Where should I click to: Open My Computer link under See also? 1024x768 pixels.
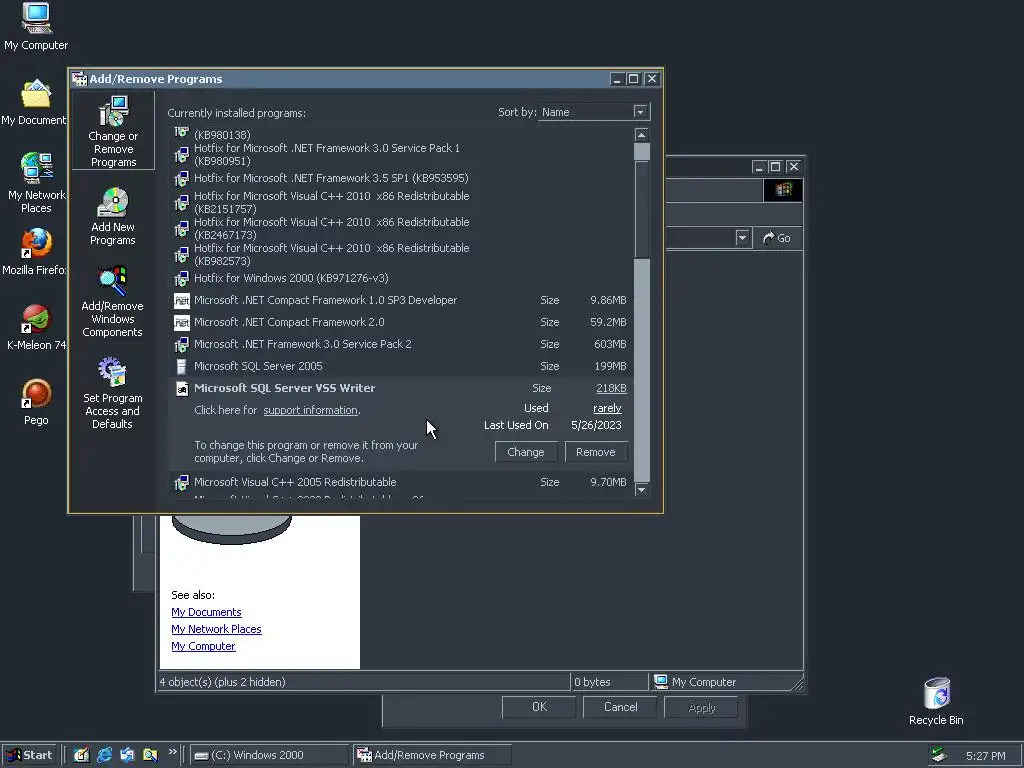tap(203, 646)
